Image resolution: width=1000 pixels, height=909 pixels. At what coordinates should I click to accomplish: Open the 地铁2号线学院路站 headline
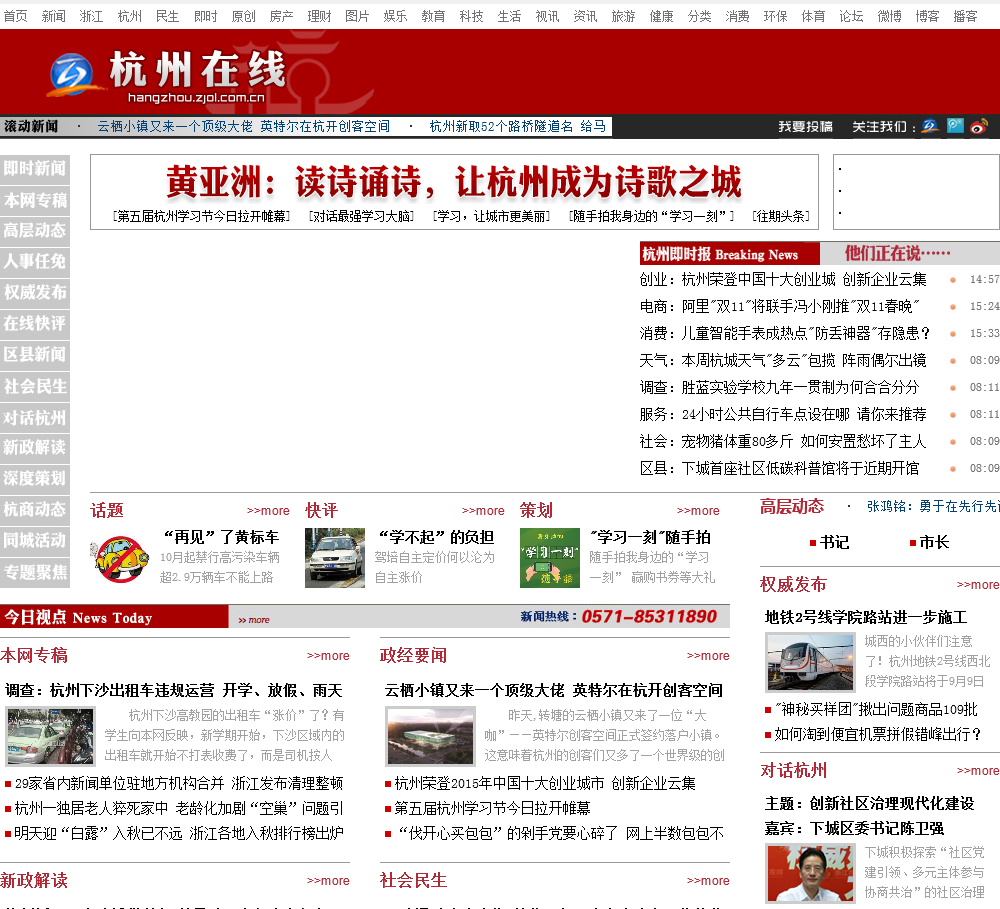pyautogui.click(x=865, y=617)
